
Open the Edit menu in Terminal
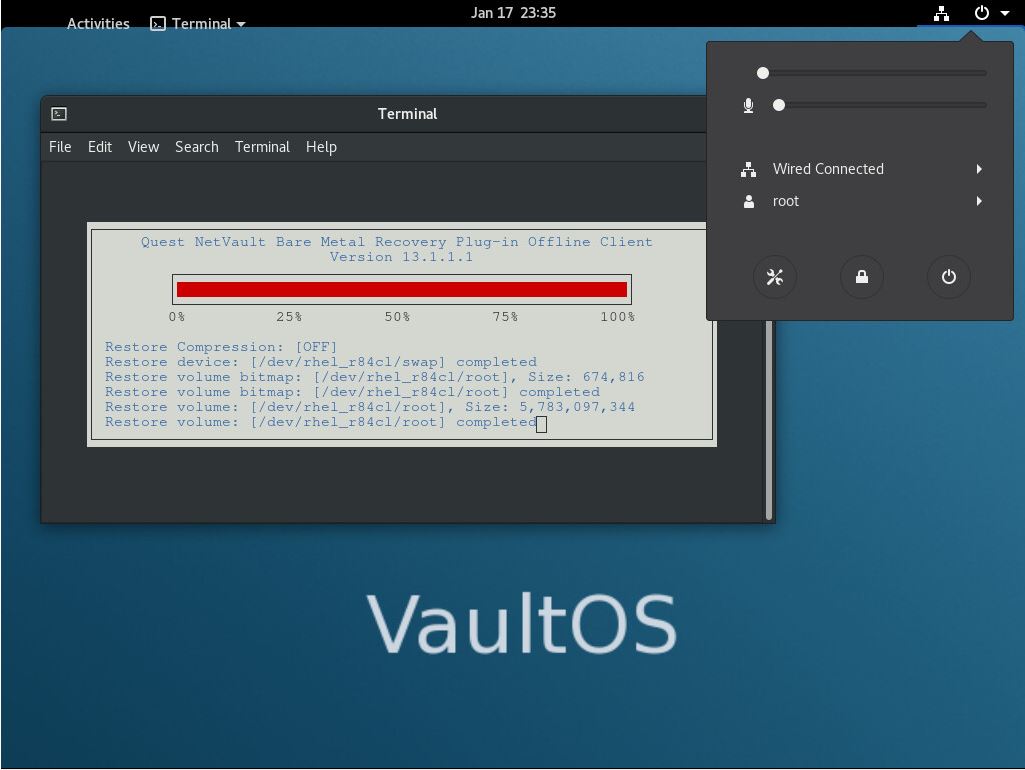pyautogui.click(x=100, y=147)
